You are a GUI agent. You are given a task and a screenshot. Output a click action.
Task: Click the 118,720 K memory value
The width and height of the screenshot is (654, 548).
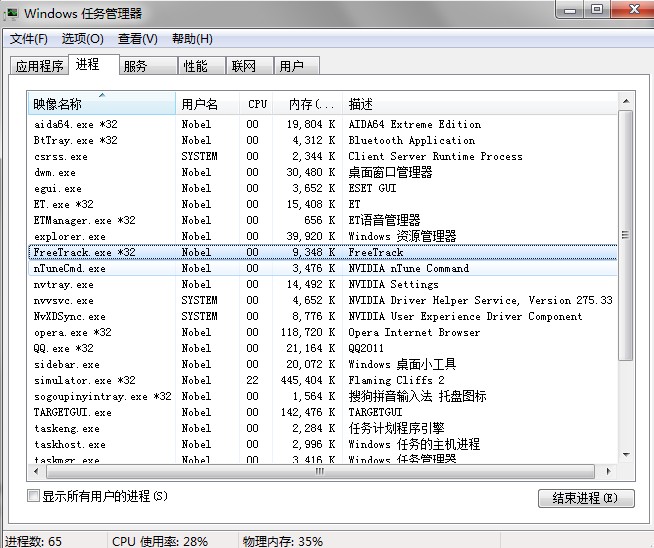[308, 332]
